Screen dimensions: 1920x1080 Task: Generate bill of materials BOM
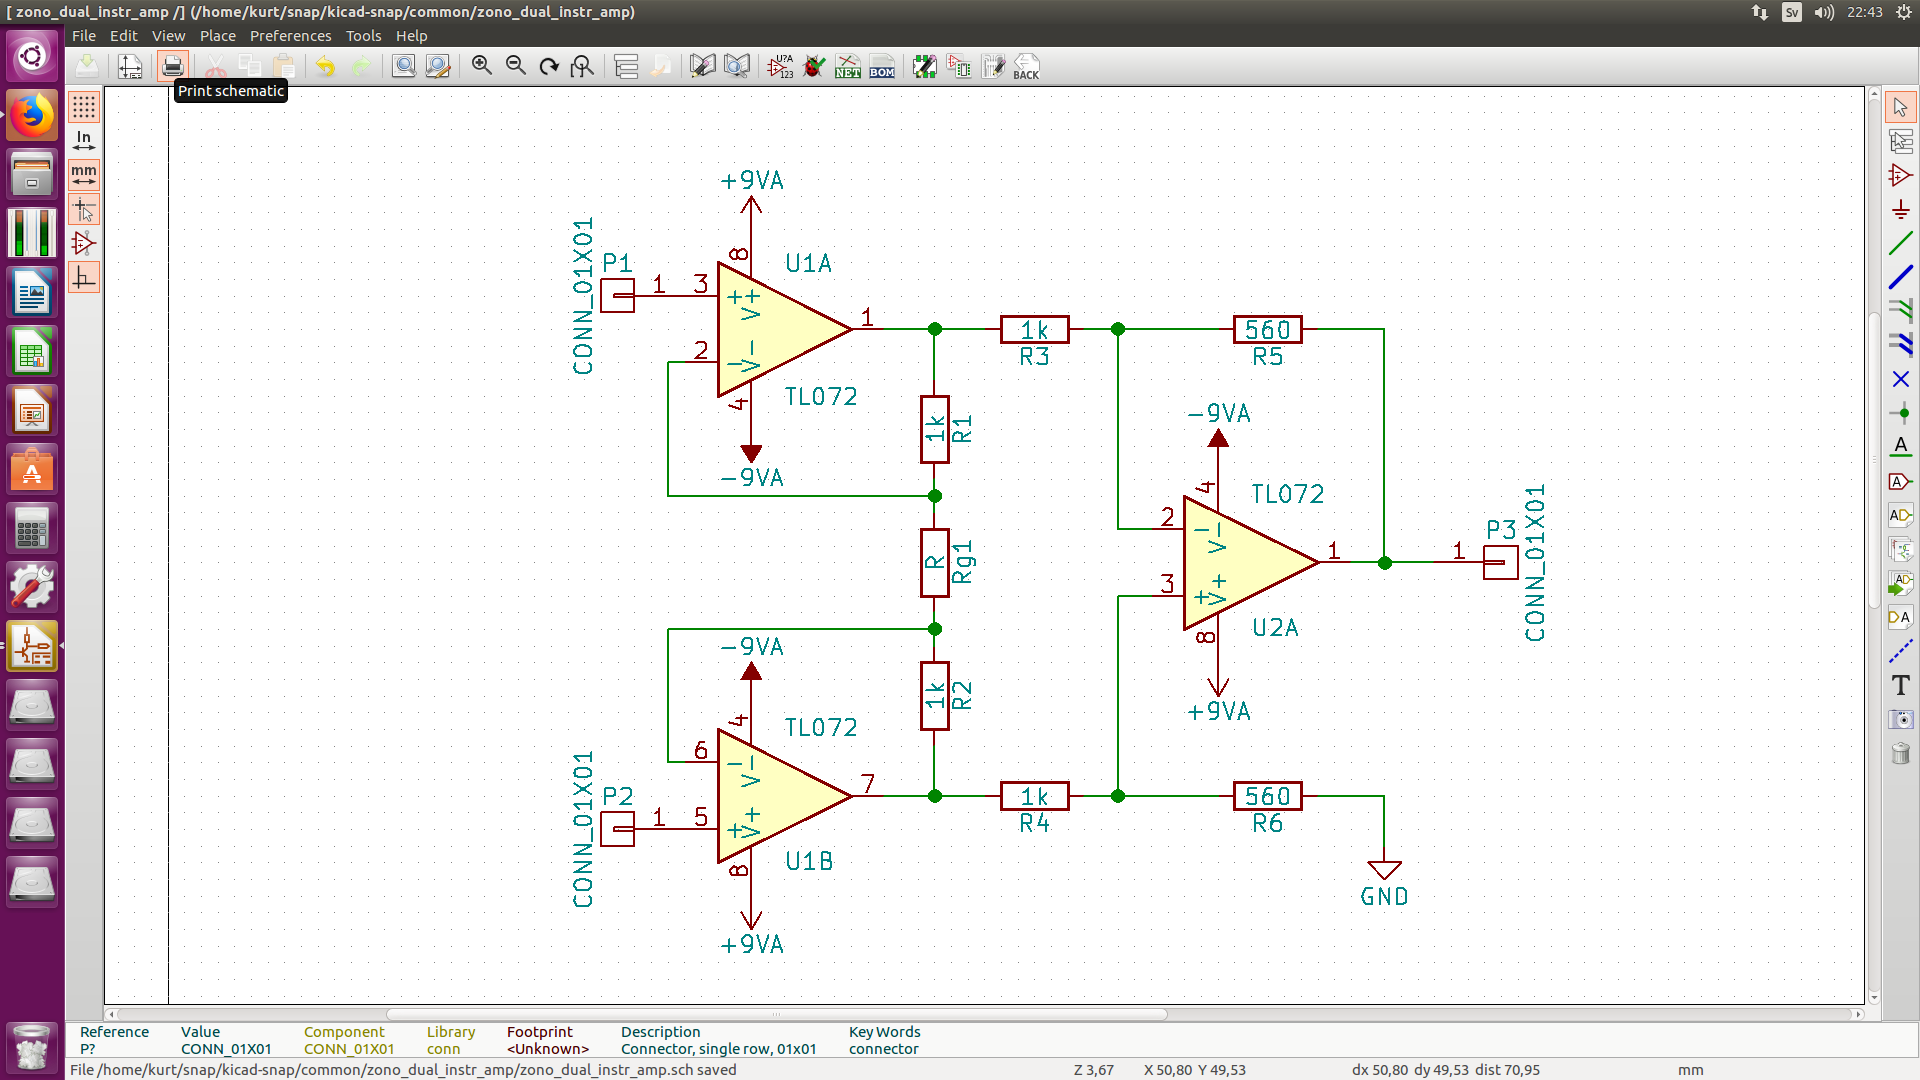tap(882, 66)
